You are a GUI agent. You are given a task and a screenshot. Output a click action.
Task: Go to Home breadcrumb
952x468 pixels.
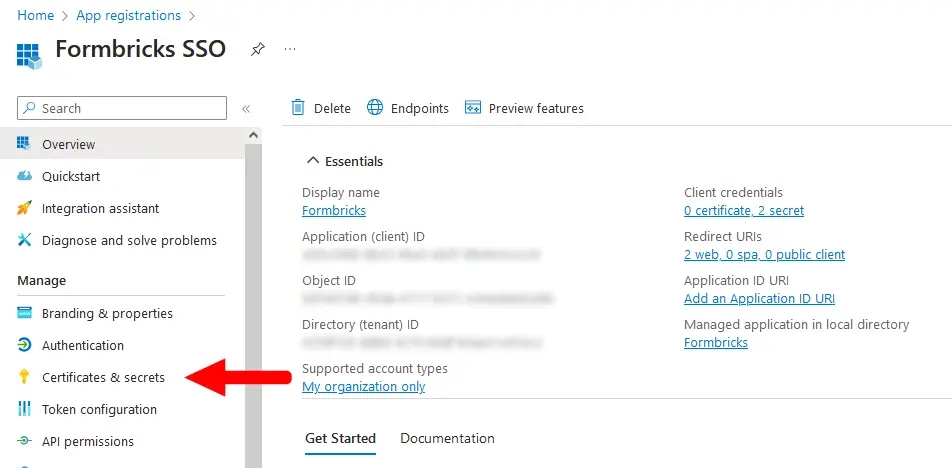tap(35, 15)
